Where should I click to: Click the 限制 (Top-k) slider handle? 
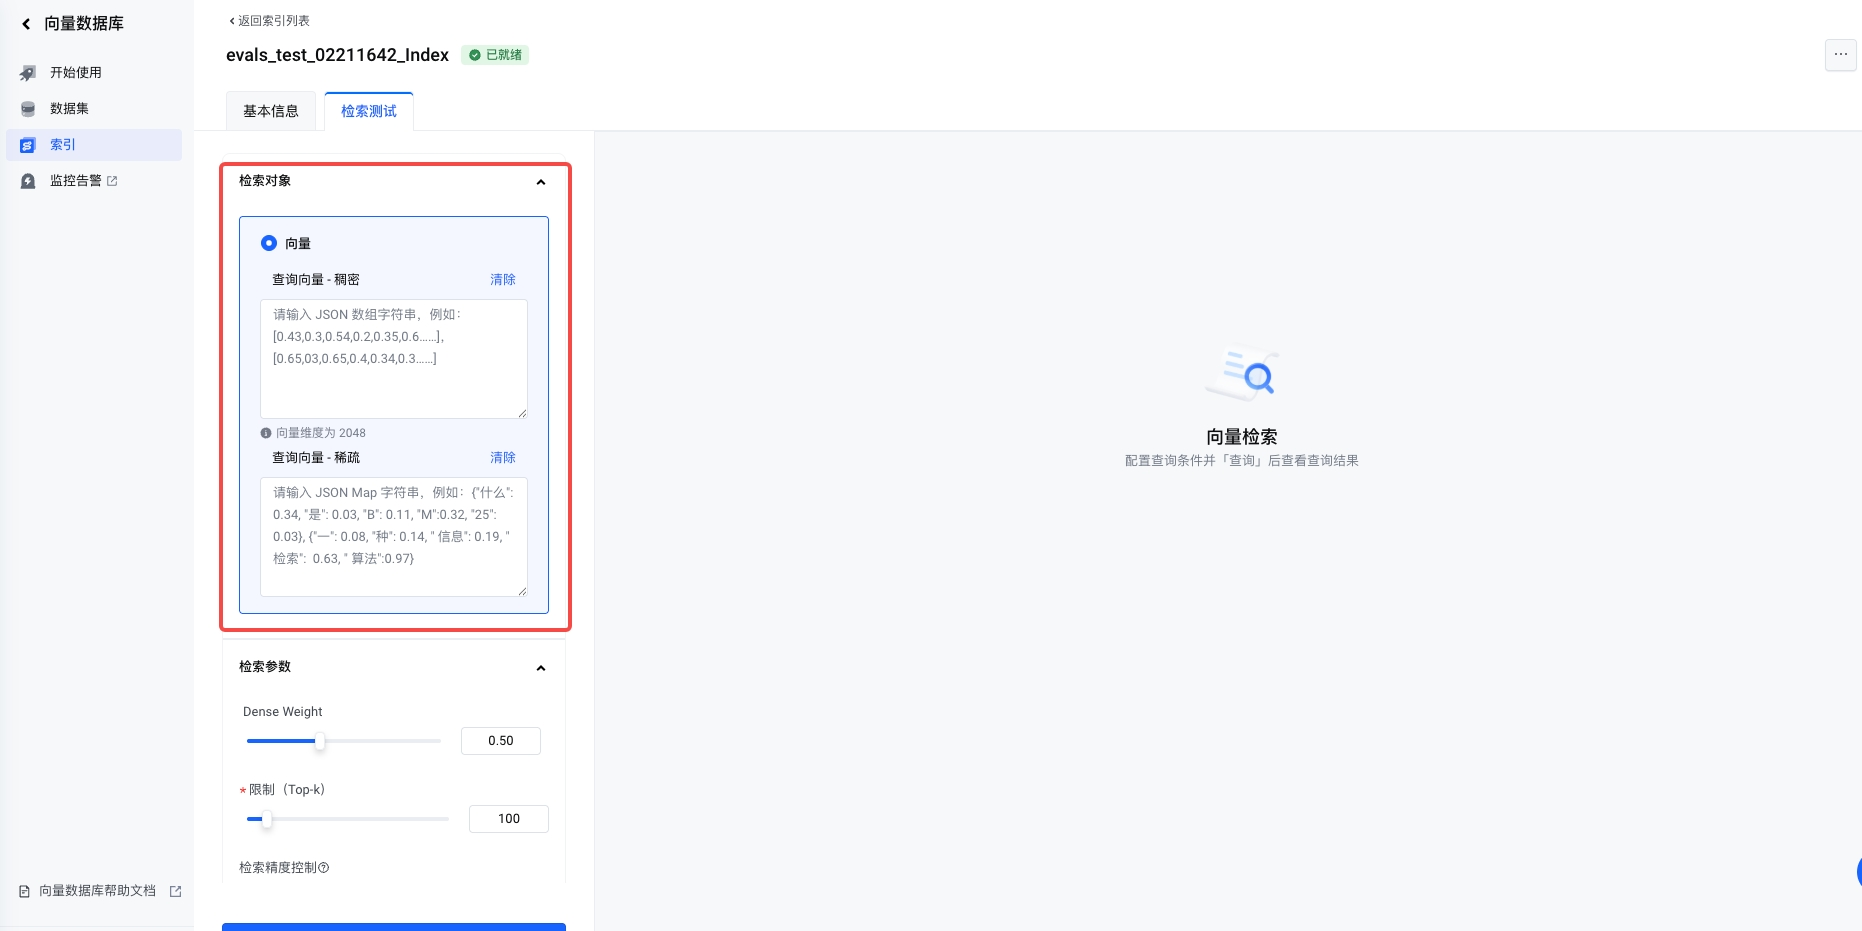(x=266, y=819)
